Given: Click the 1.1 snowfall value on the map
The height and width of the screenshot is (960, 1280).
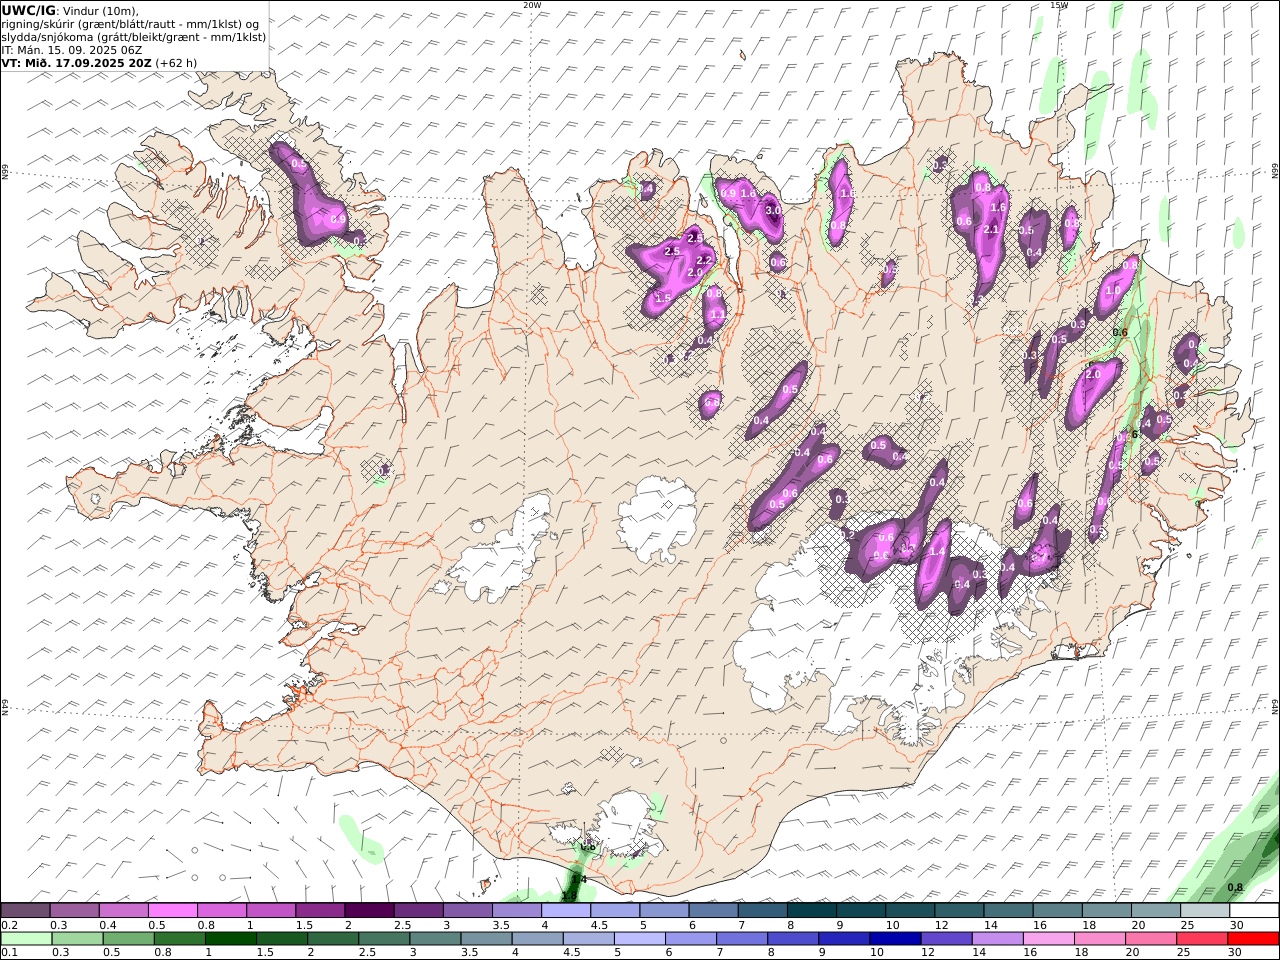Looking at the screenshot, I should pos(716,314).
